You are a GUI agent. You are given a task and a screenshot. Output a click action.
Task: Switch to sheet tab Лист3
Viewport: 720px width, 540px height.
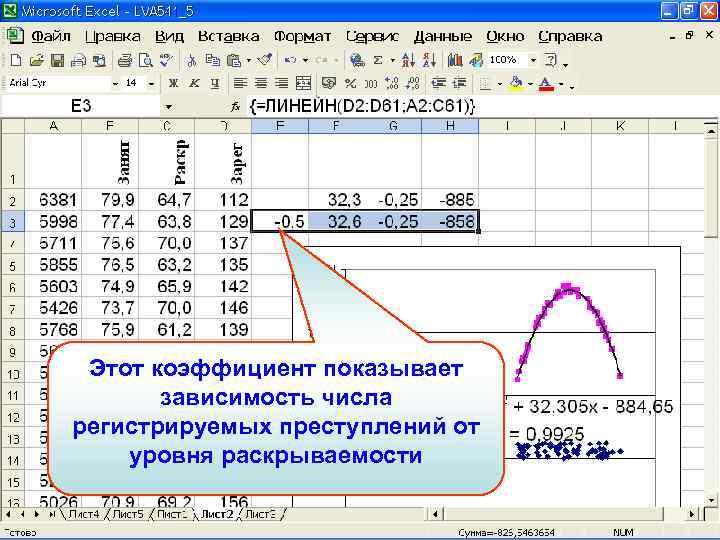click(260, 514)
